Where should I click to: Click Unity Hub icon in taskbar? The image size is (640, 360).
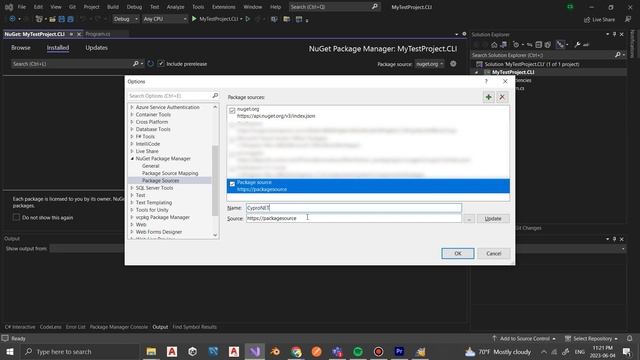pyautogui.click(x=193, y=351)
